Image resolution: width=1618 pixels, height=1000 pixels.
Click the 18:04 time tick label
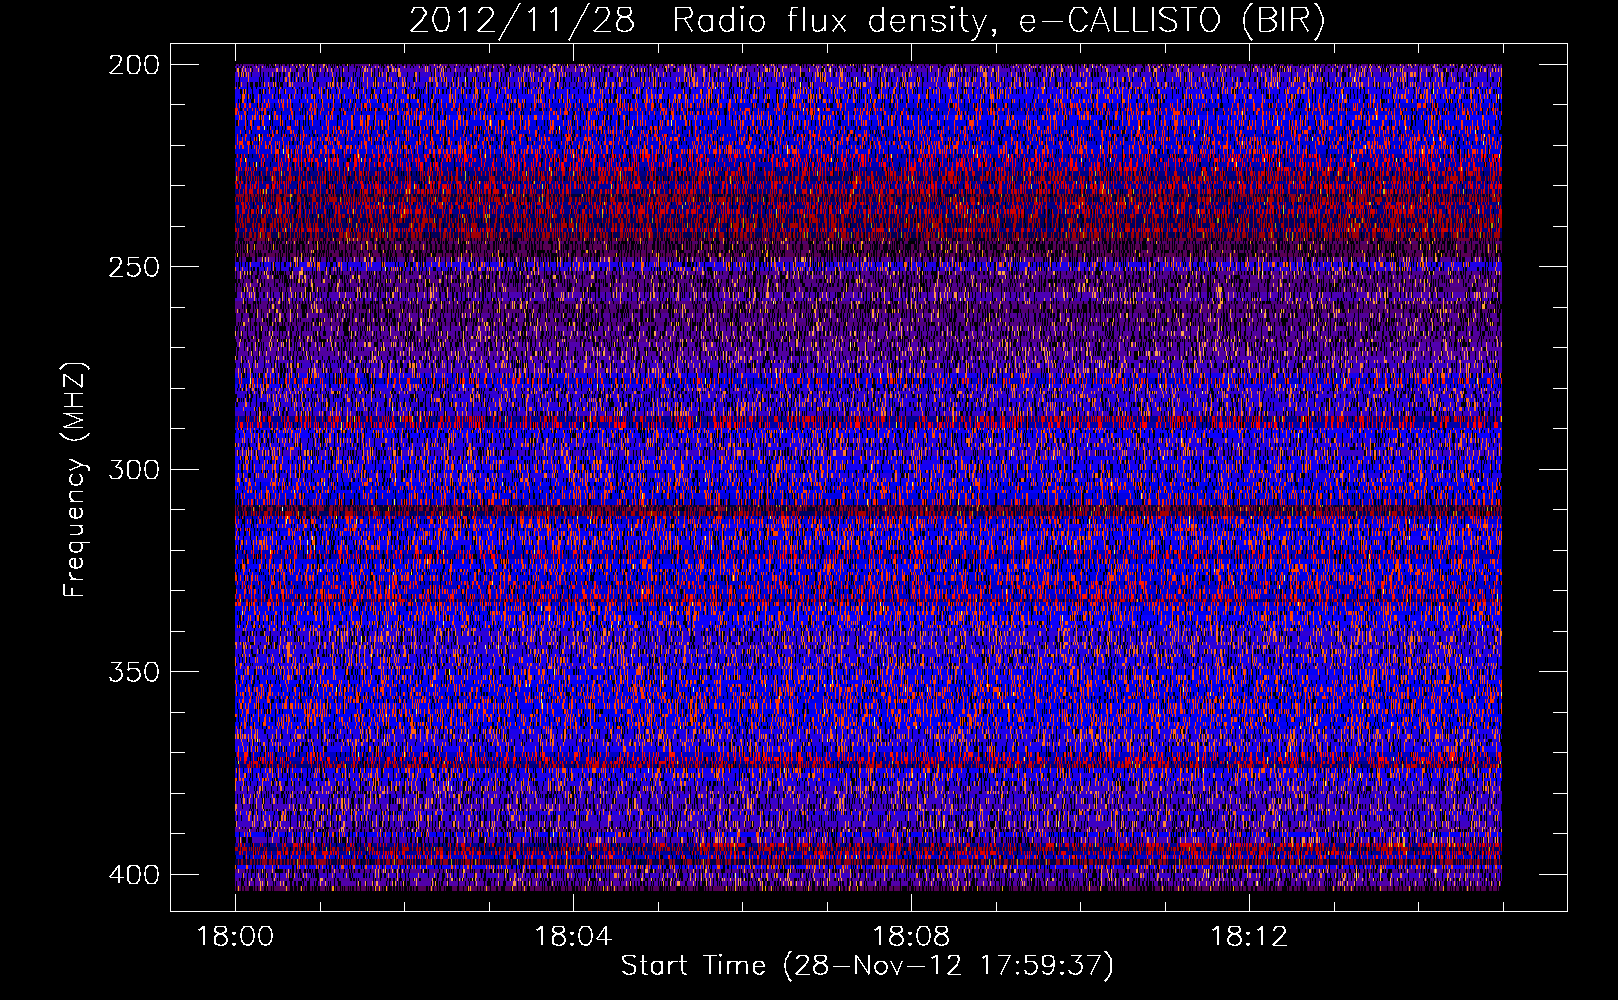pyautogui.click(x=573, y=937)
